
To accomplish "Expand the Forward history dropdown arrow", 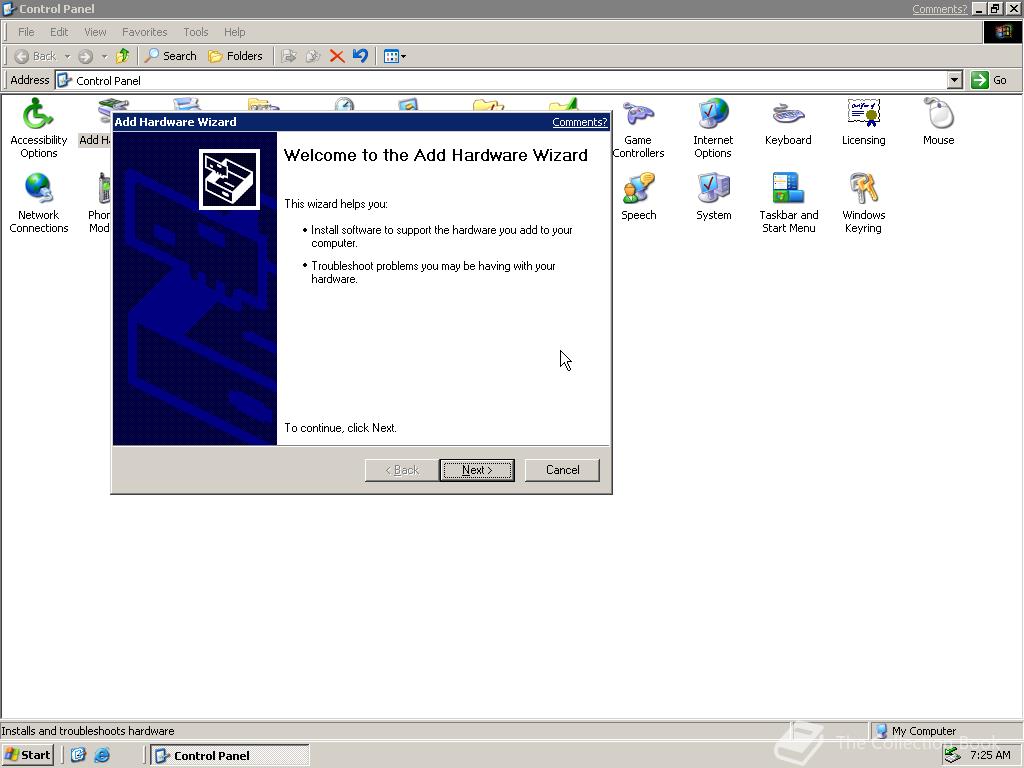I will [104, 56].
